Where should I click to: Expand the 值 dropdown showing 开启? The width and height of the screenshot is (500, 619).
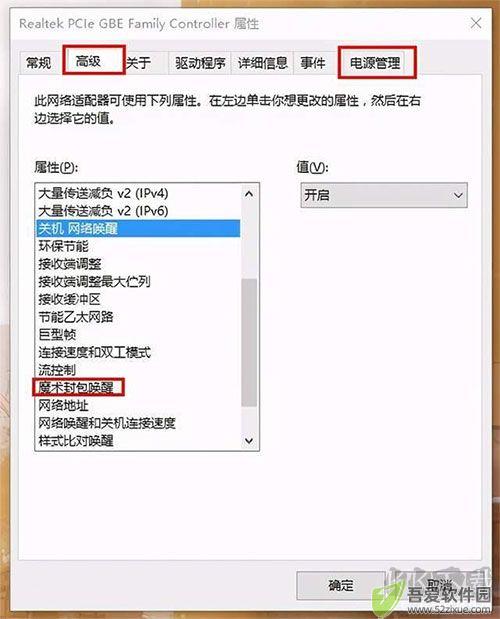pos(384,195)
